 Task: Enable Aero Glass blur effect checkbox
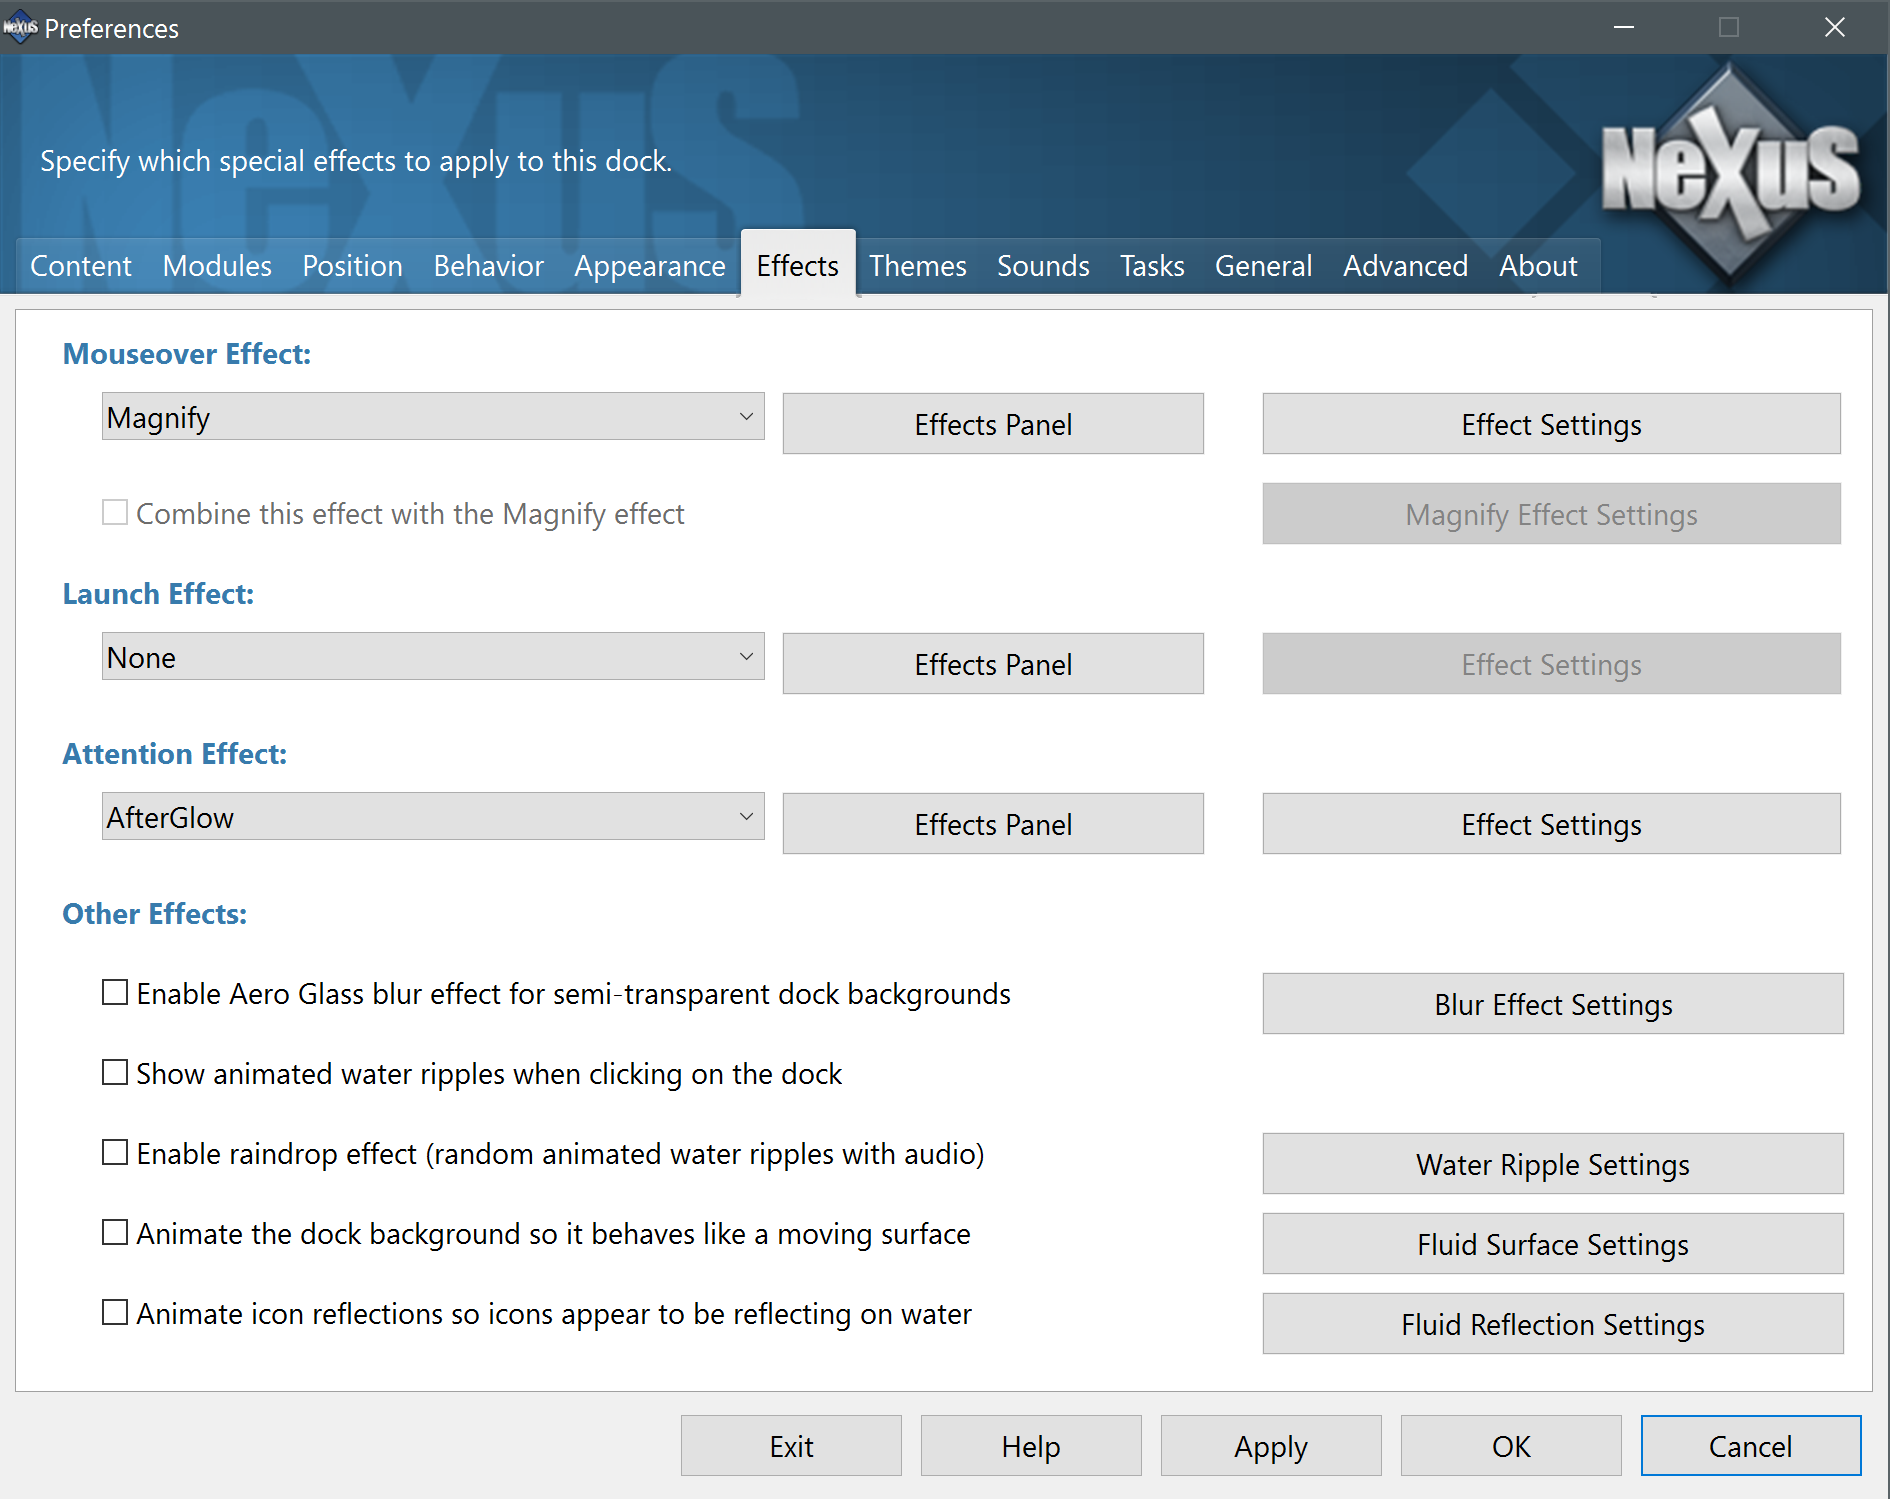pyautogui.click(x=115, y=993)
